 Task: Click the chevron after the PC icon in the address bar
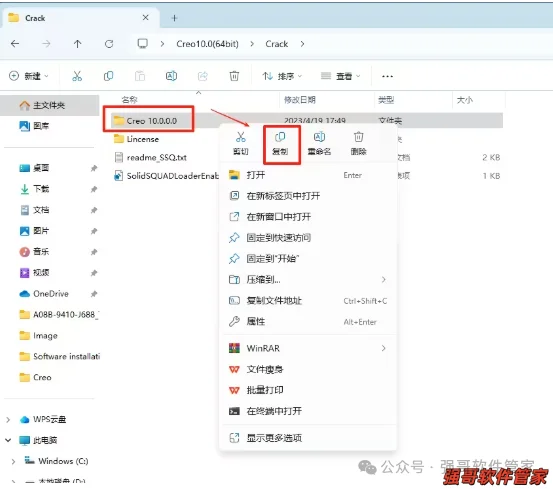(x=162, y=44)
